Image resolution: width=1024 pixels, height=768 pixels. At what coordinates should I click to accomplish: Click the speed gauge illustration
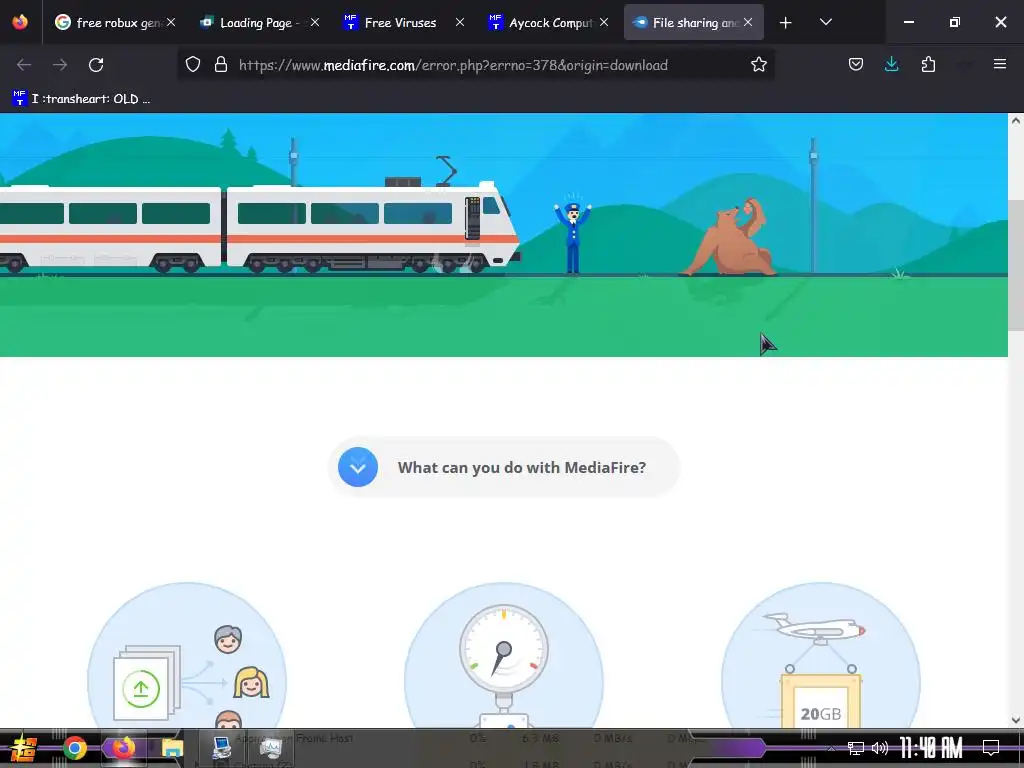click(x=504, y=656)
